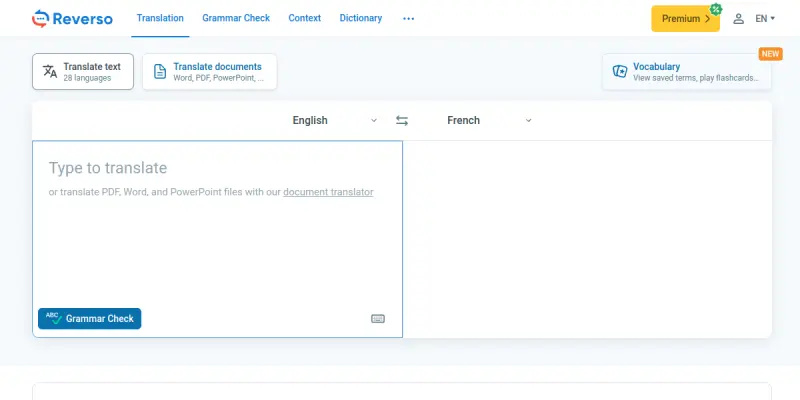This screenshot has height=400, width=800.
Task: Expand the English source language dropdown
Action: 335,120
